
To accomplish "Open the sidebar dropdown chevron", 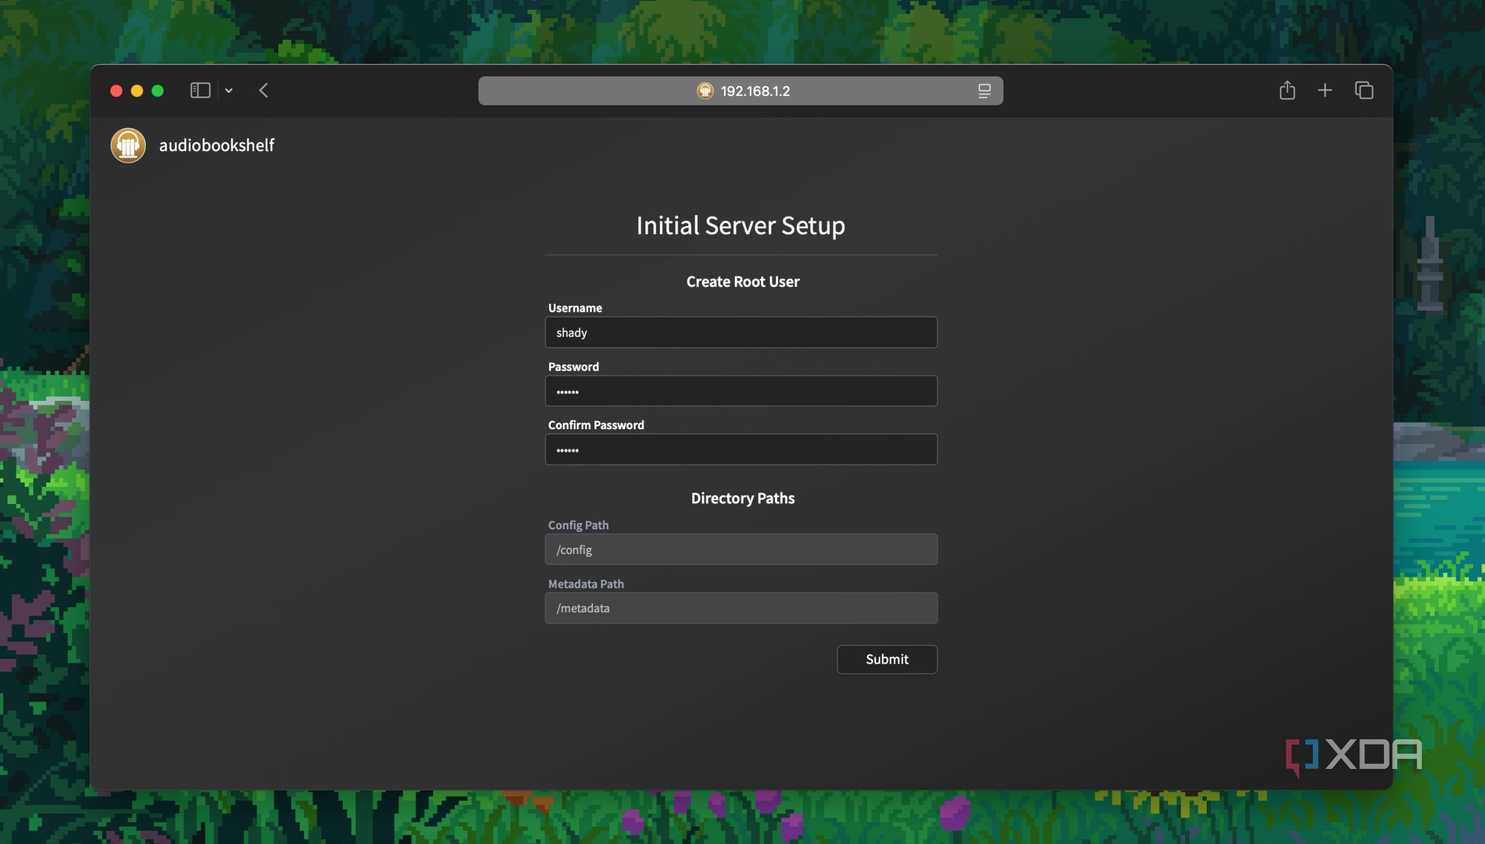I will [229, 91].
